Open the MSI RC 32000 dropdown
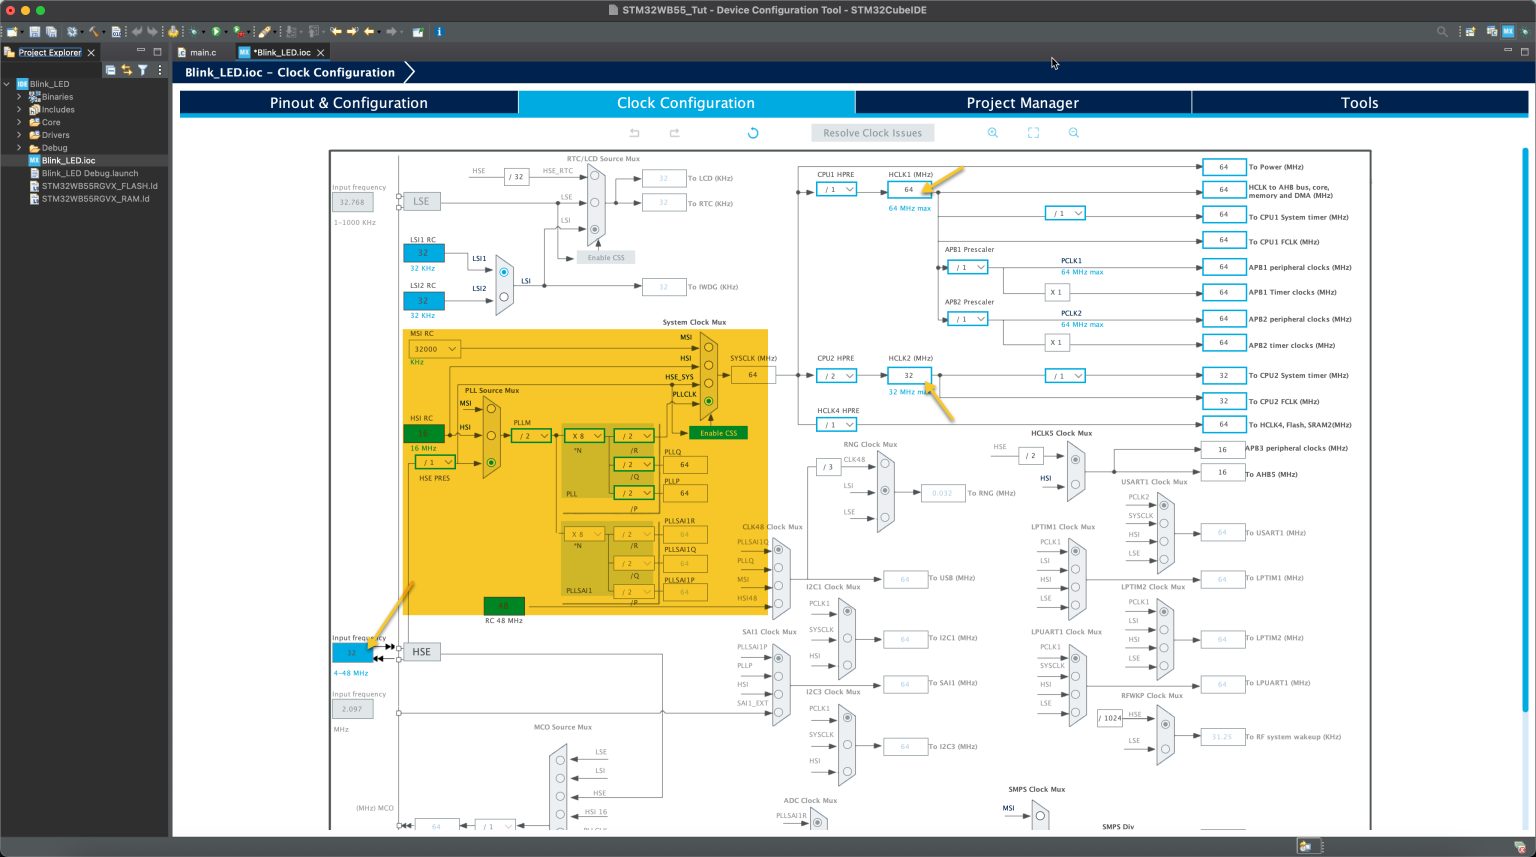This screenshot has height=857, width=1536. 435,349
